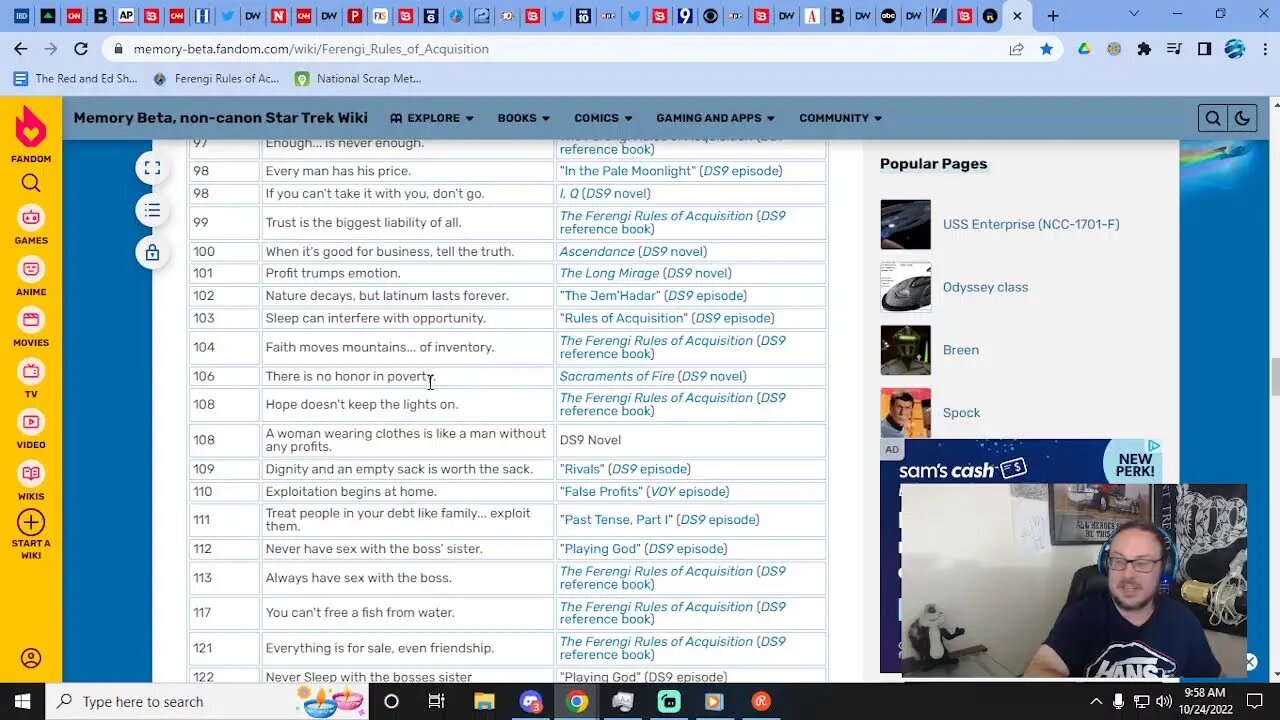Viewport: 1280px width, 720px height.
Task: Open "Past Tense, Part I" link
Action: (x=616, y=520)
